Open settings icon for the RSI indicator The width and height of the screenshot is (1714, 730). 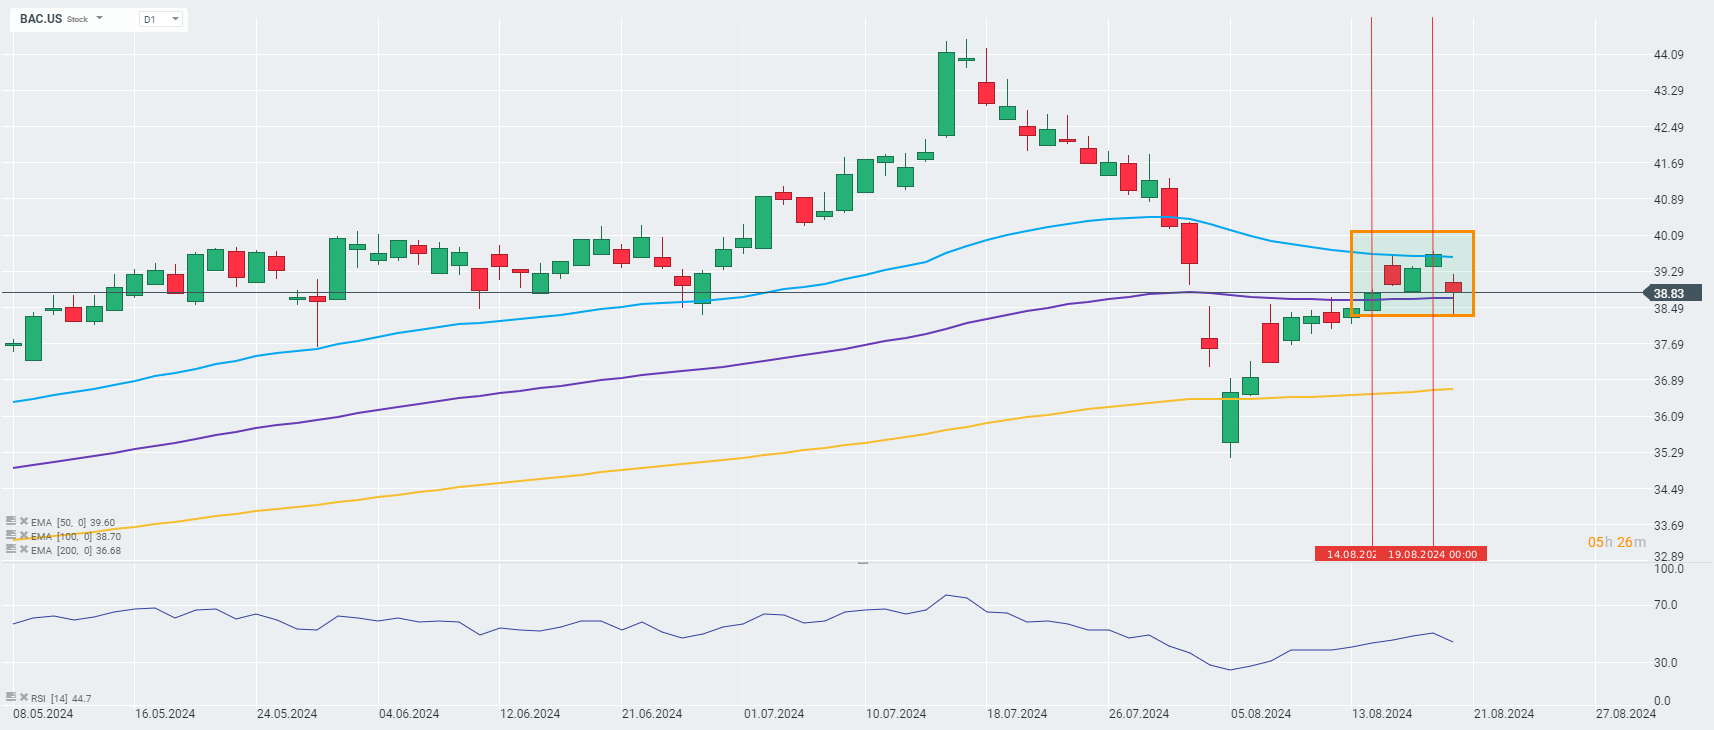(11, 697)
